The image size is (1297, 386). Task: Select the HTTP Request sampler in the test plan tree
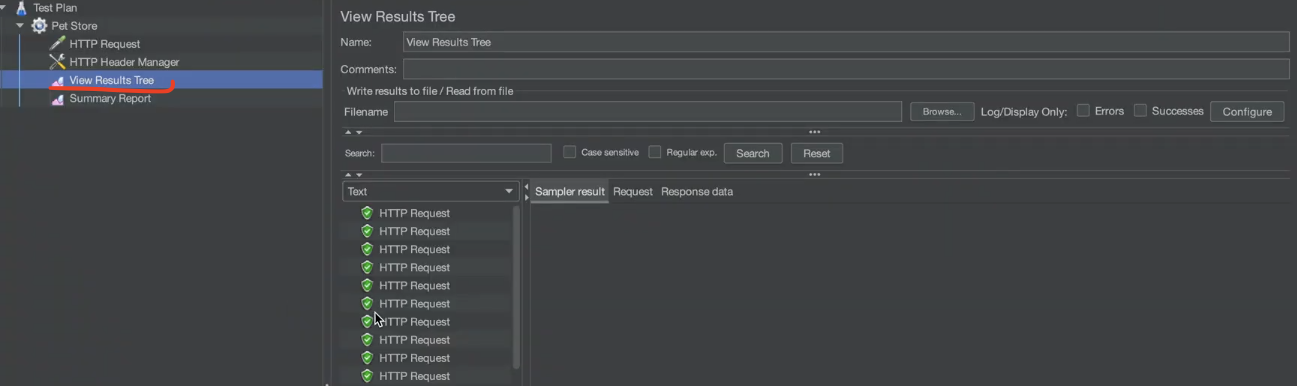click(x=105, y=44)
